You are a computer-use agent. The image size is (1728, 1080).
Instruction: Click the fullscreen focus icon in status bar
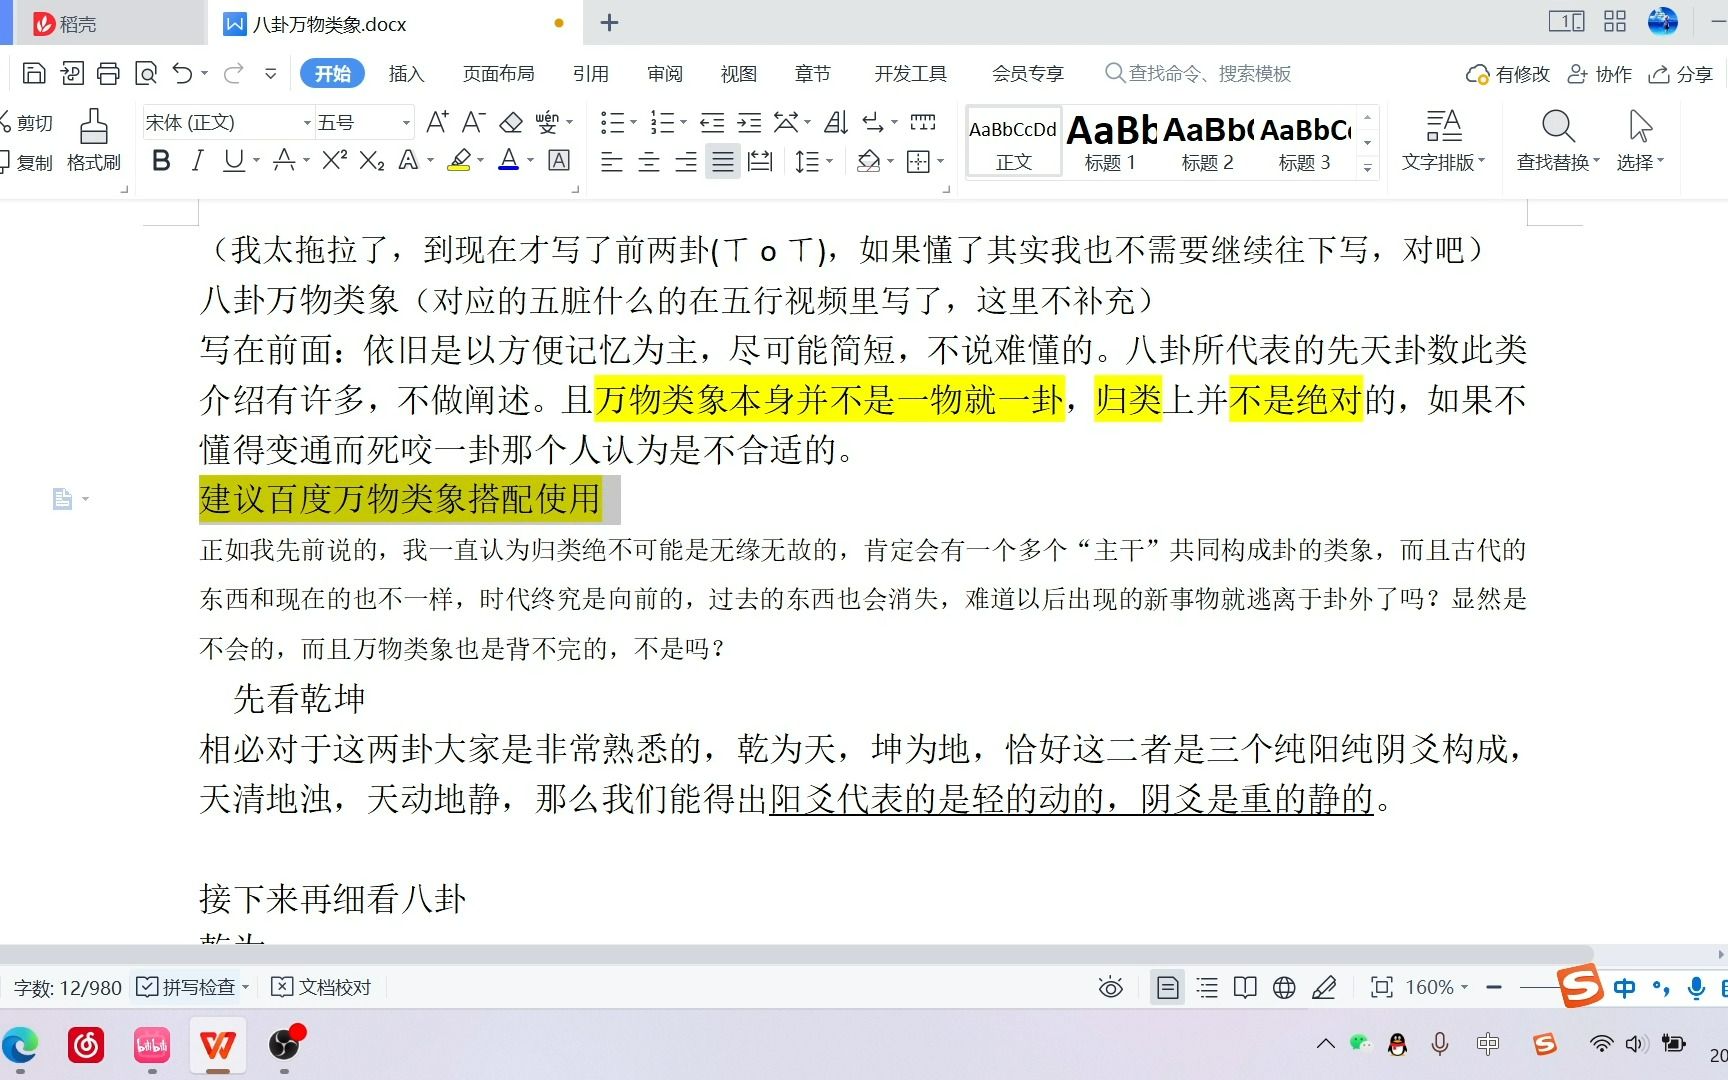[x=1381, y=988]
